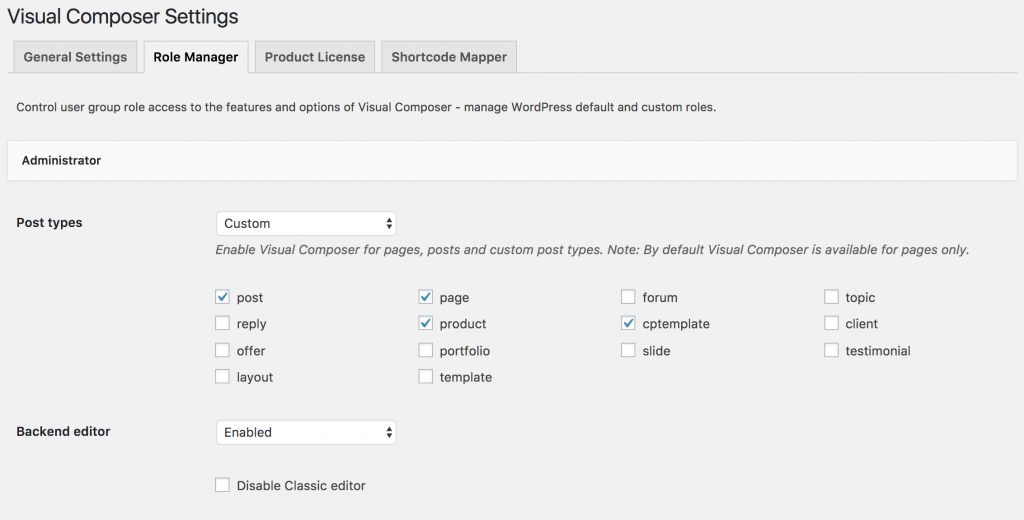Screen dimensions: 1024x520
Task: Enable the forum checkbox
Action: [x=628, y=297]
